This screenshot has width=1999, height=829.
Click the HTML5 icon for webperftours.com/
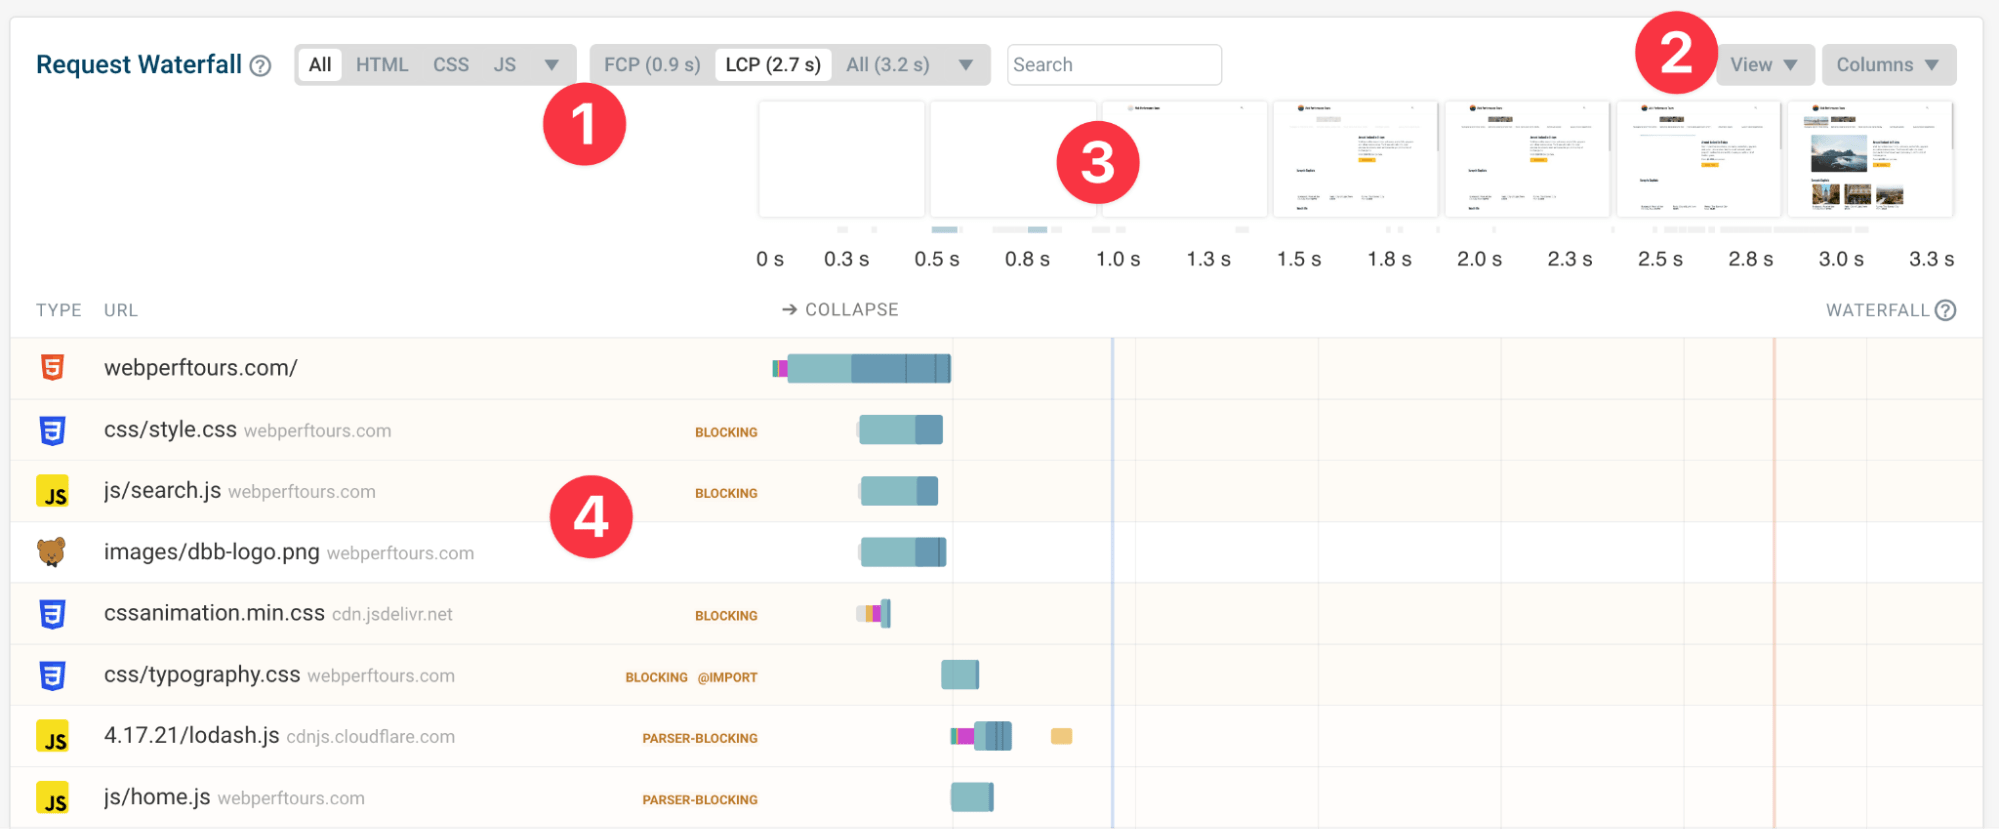coord(52,368)
